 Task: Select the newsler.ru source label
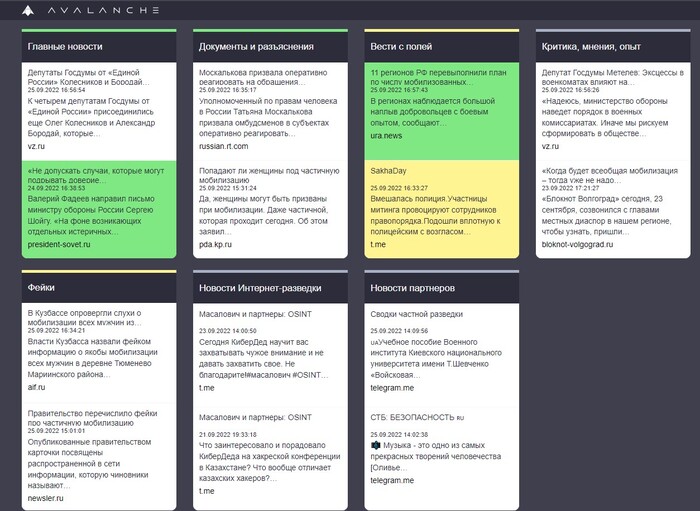coord(46,498)
